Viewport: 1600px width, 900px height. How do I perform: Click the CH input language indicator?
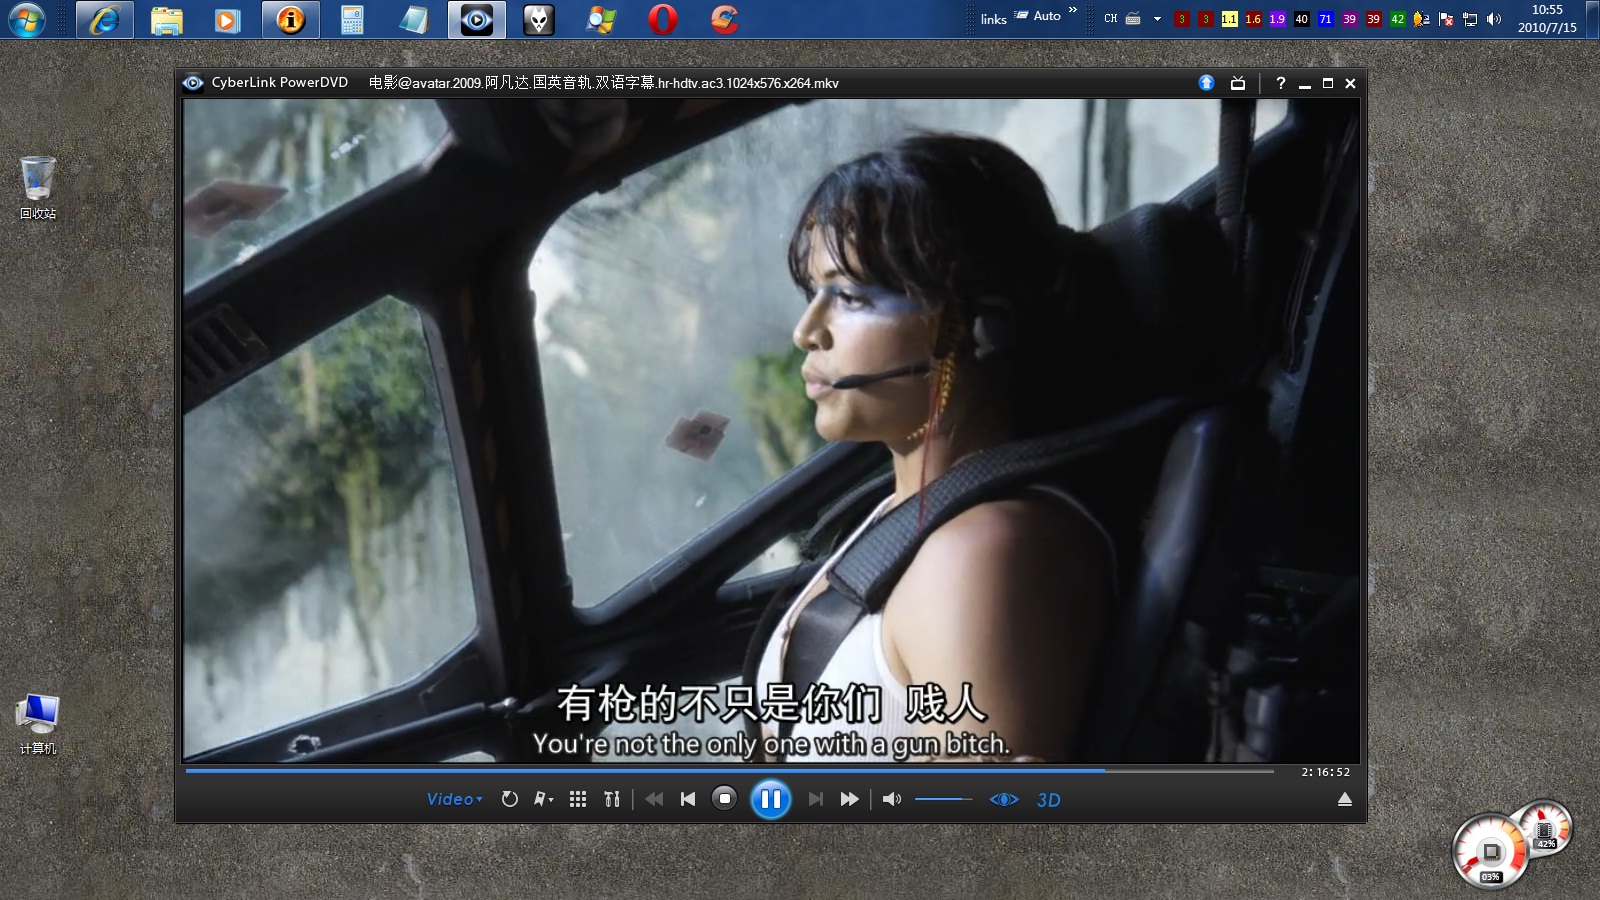click(1111, 19)
